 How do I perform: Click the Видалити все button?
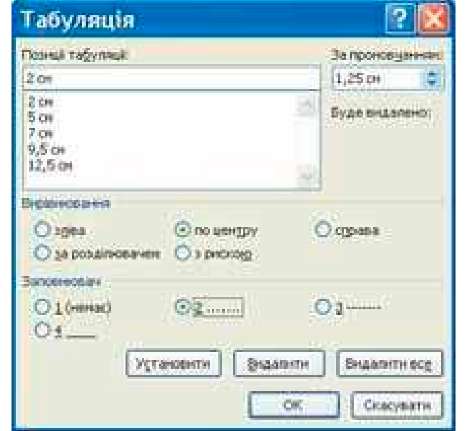pos(389,363)
